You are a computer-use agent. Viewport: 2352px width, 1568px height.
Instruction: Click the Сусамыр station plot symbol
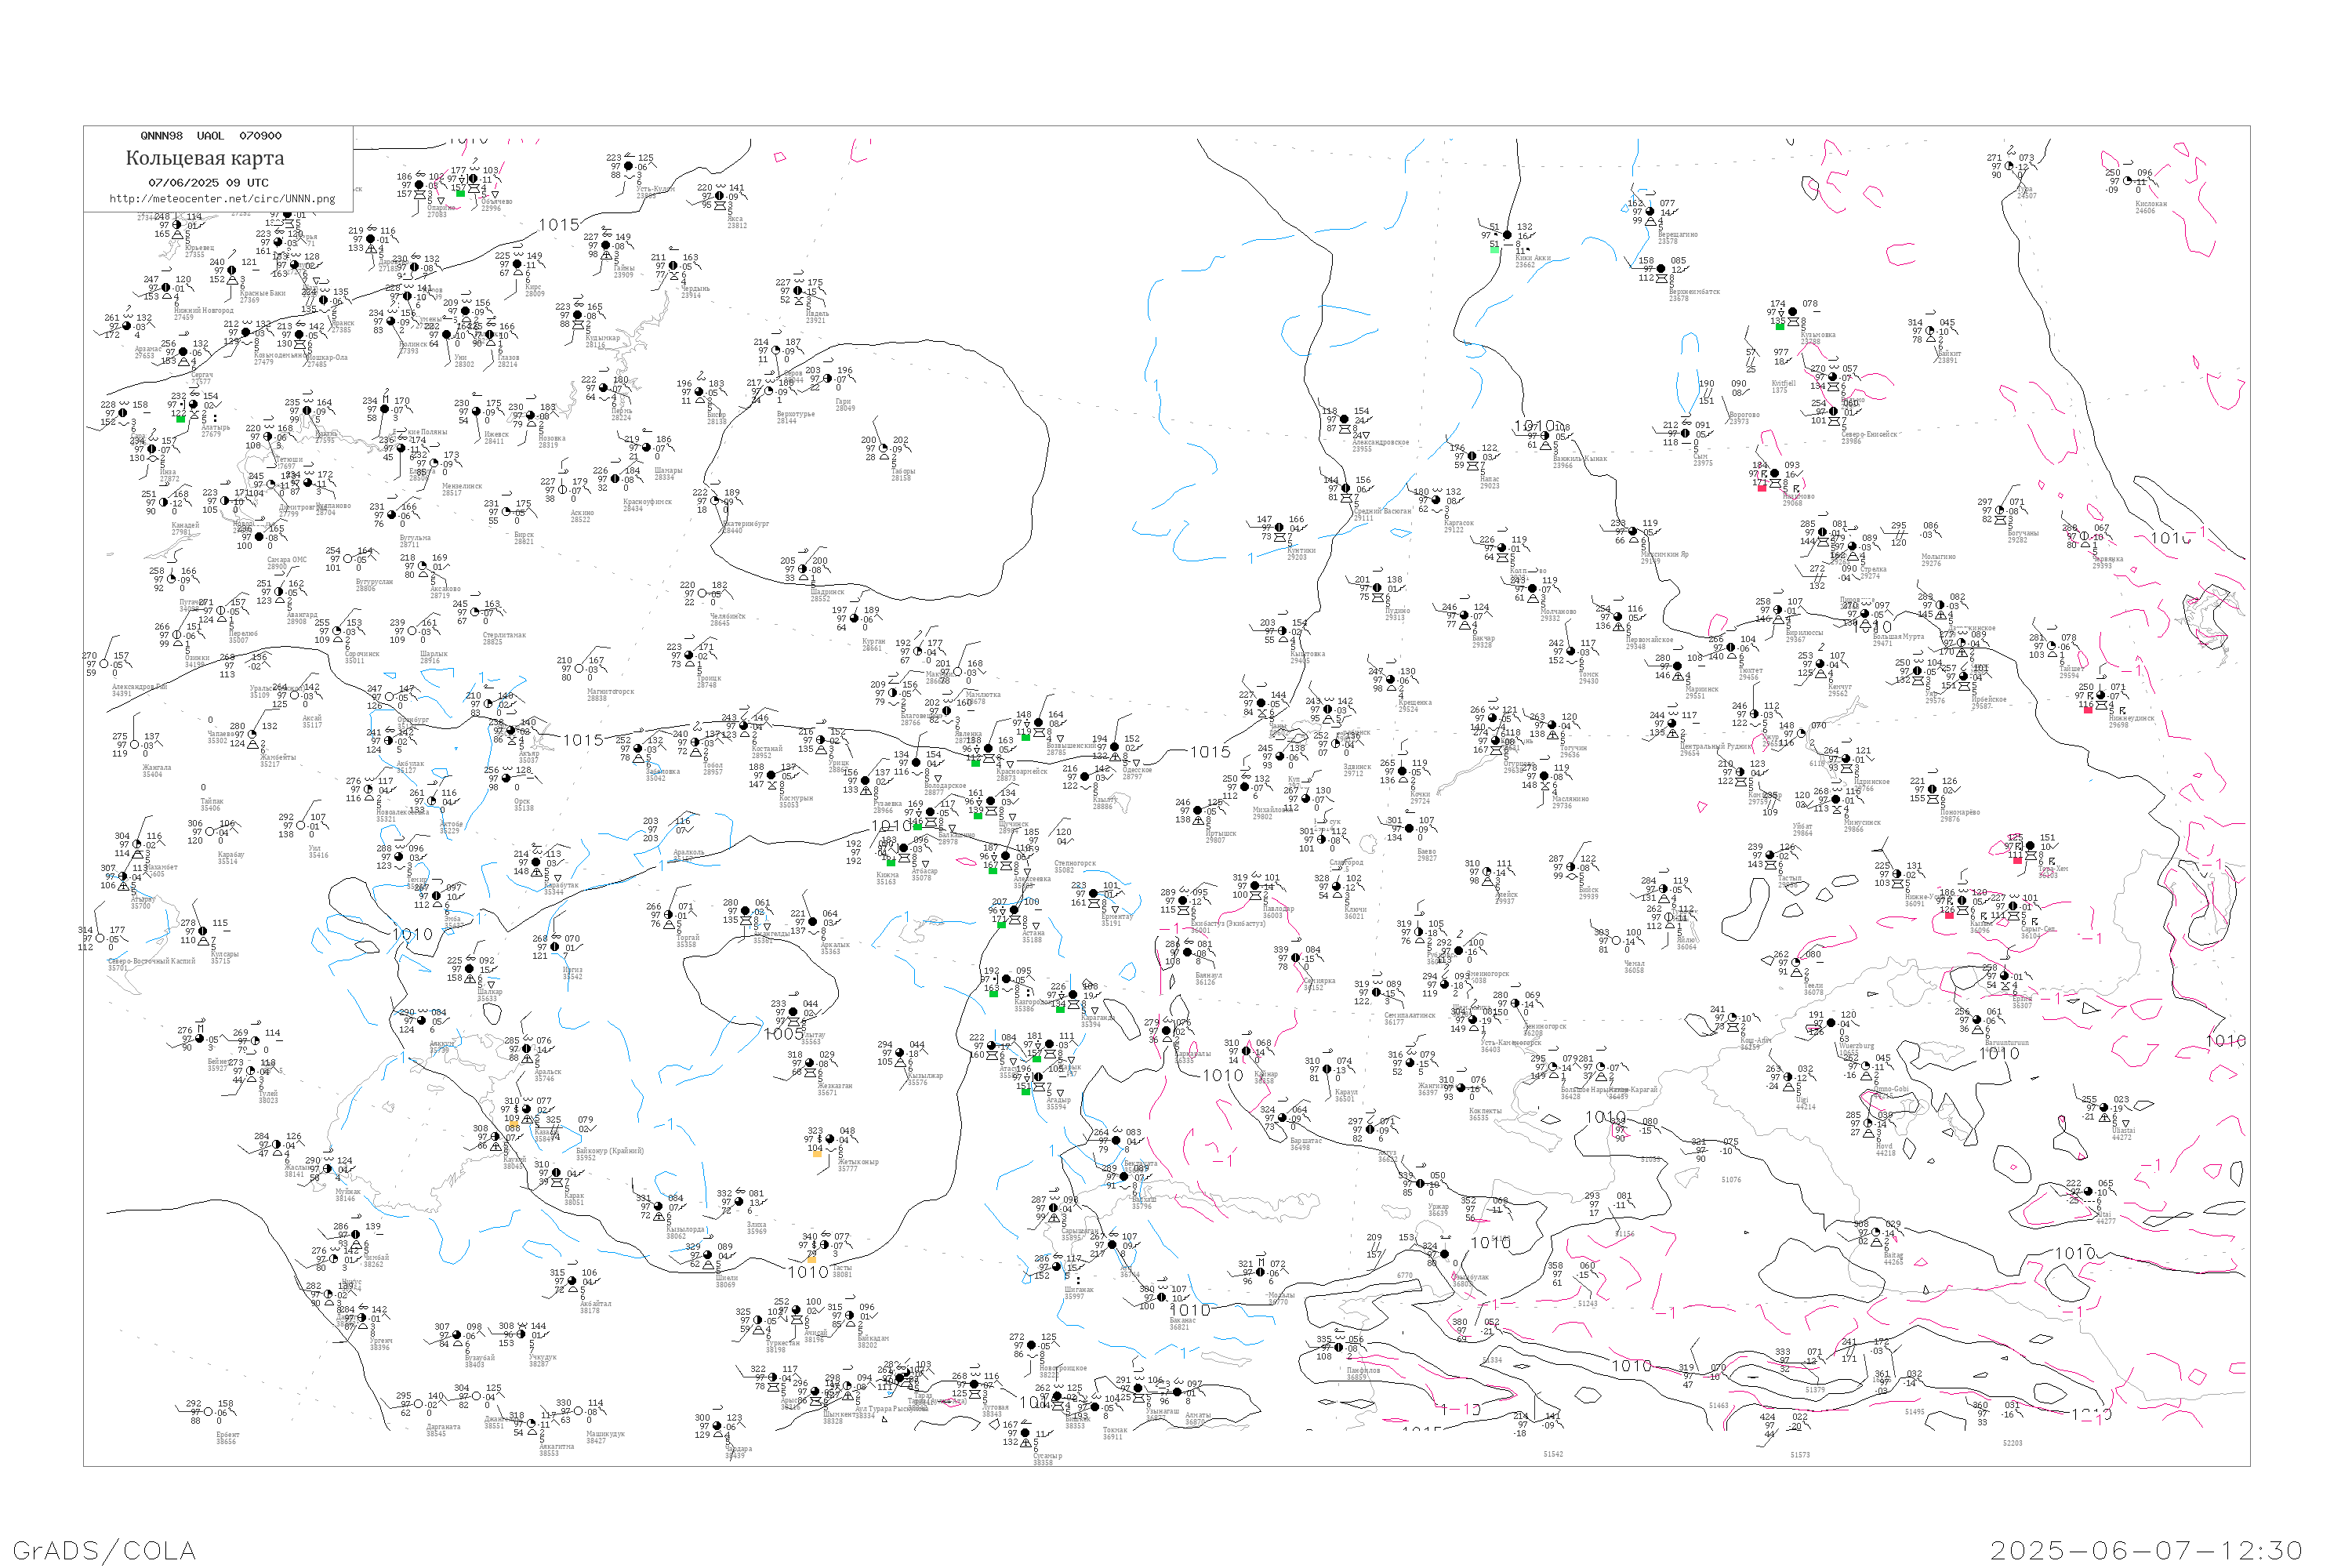click(x=1025, y=1433)
